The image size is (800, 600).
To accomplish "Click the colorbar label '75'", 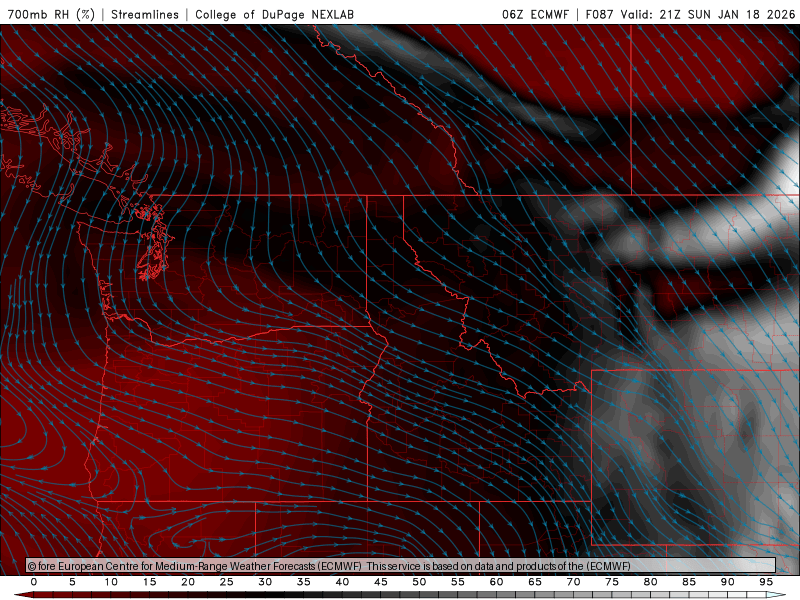I will (x=612, y=582).
